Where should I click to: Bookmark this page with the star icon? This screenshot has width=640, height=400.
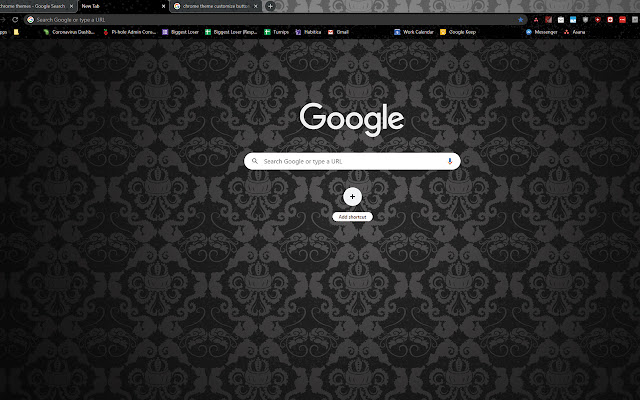click(x=520, y=20)
